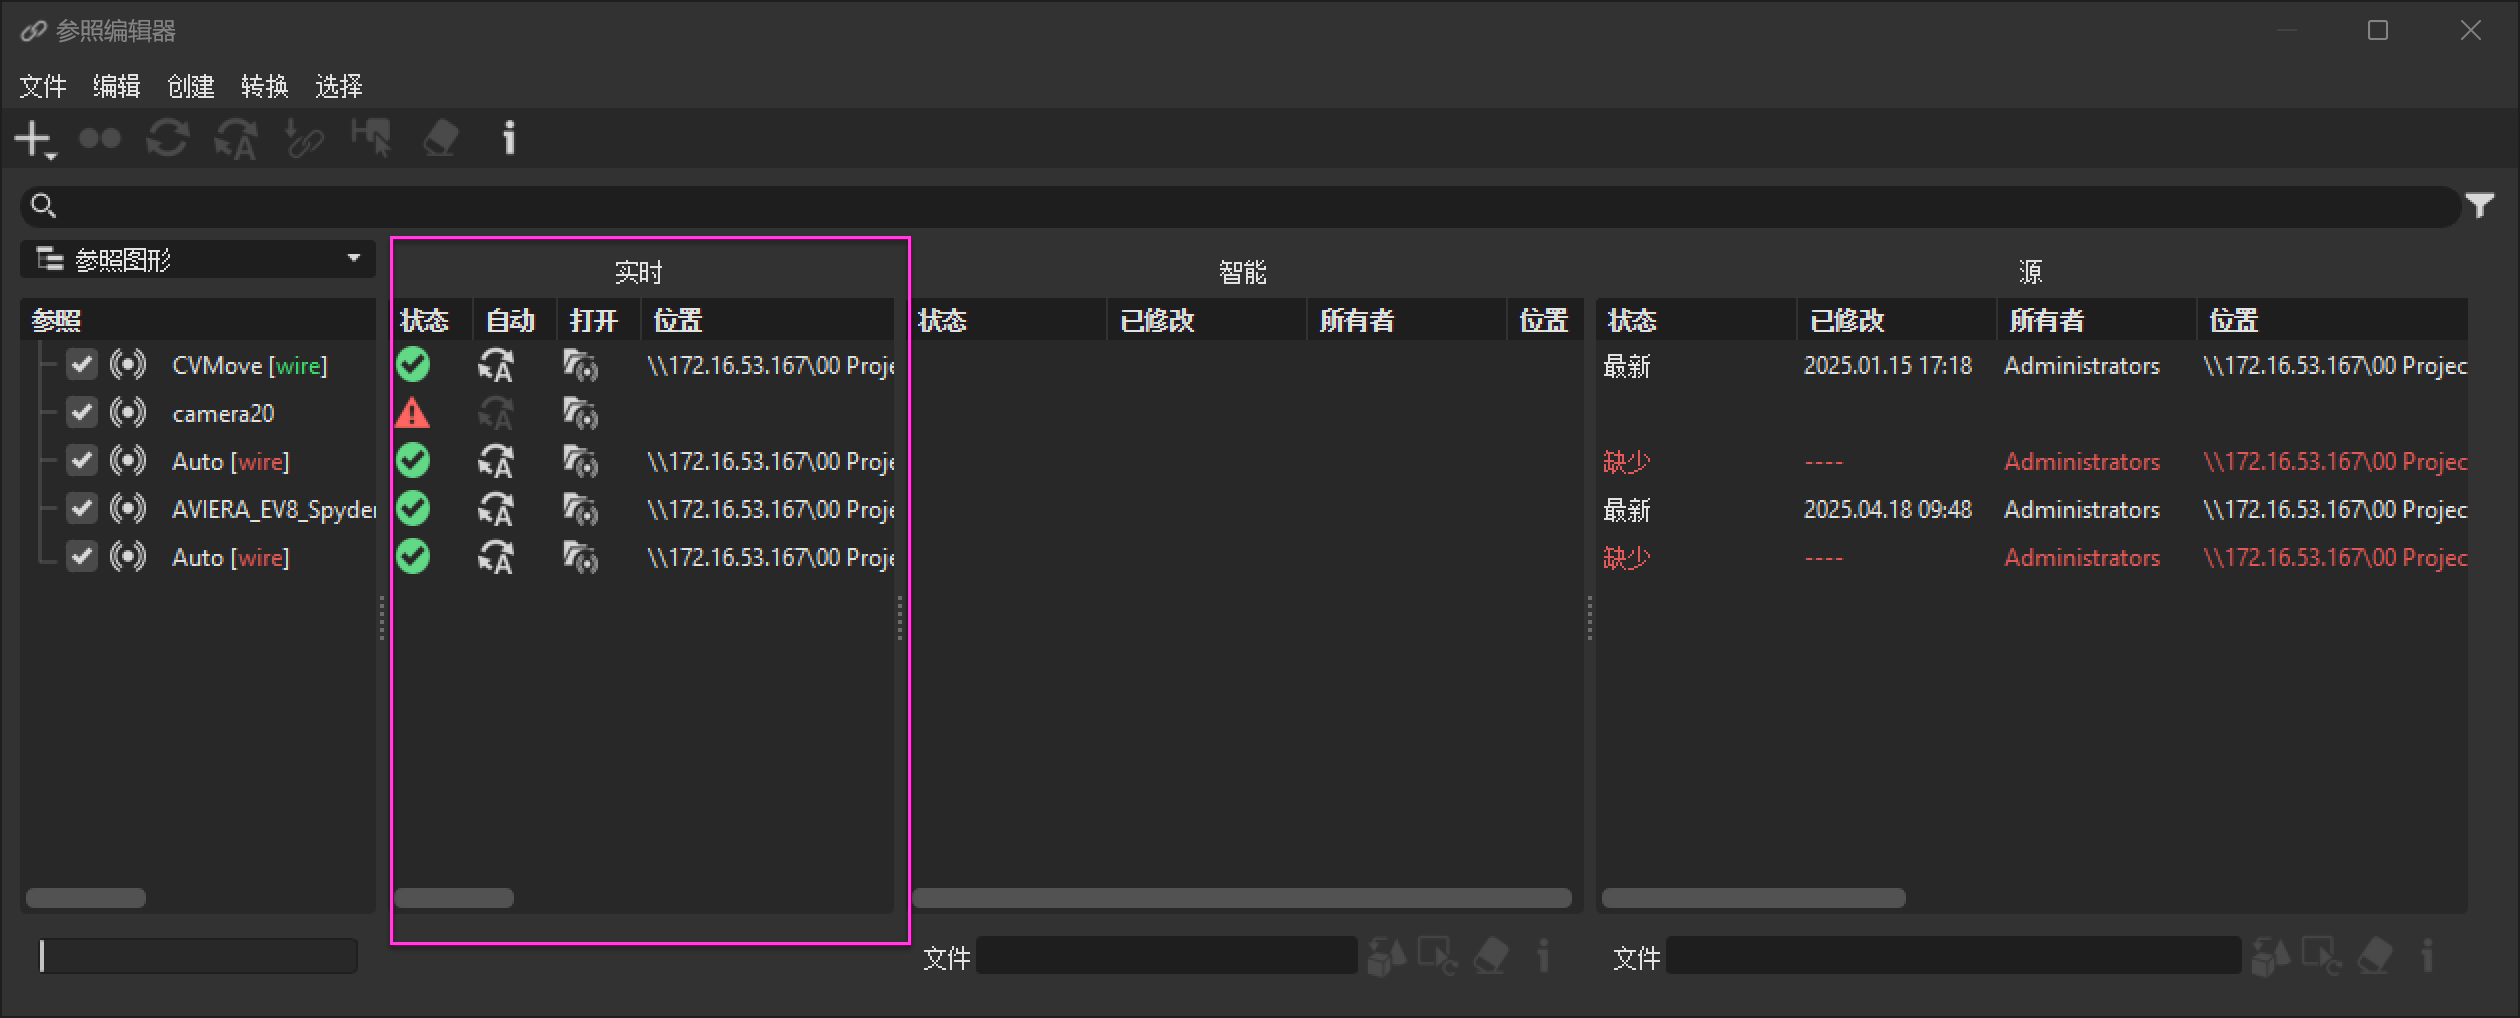Click reference icon next to AVIERA_EV8_Spyder
Viewport: 2520px width, 1018px height.
tap(128, 508)
